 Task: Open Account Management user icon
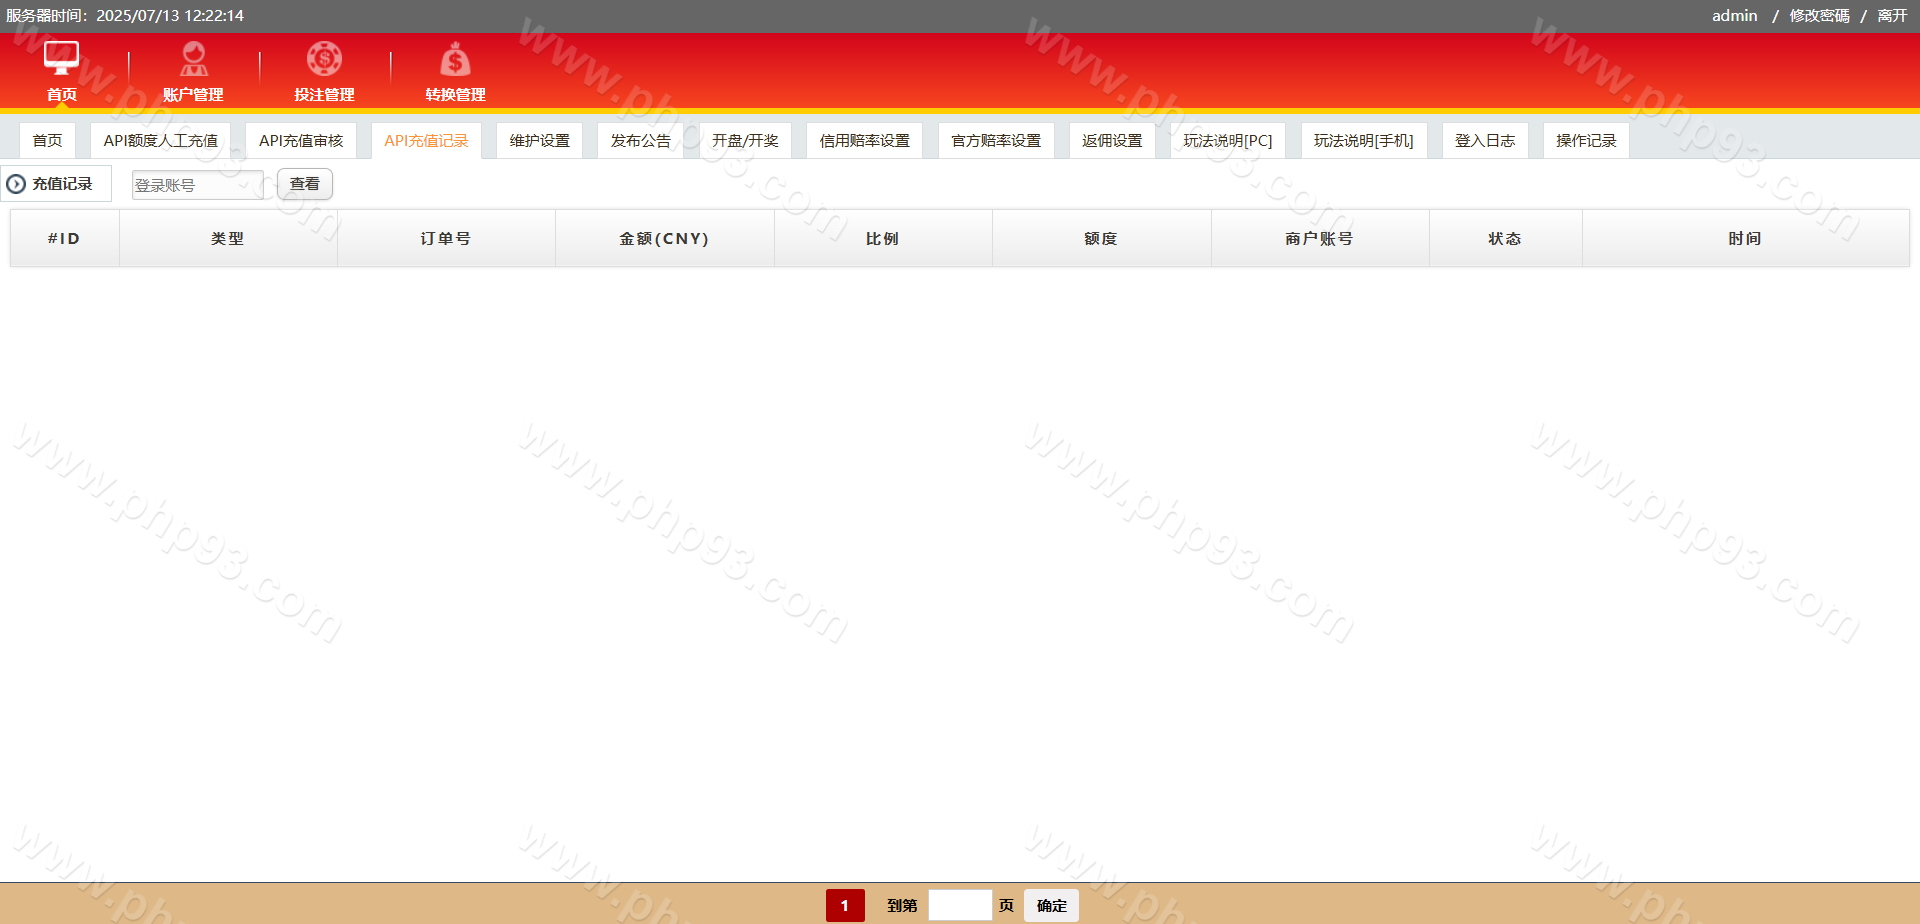click(x=193, y=59)
